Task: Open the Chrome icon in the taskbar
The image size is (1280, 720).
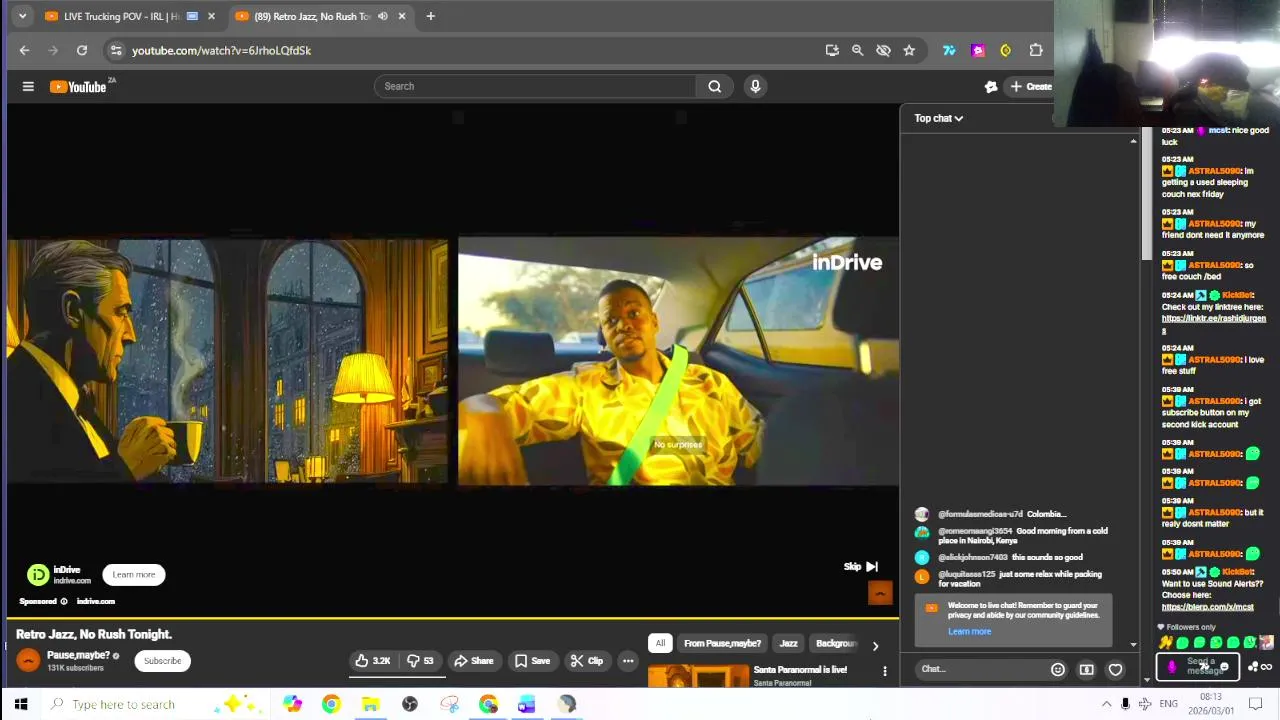Action: (x=331, y=704)
